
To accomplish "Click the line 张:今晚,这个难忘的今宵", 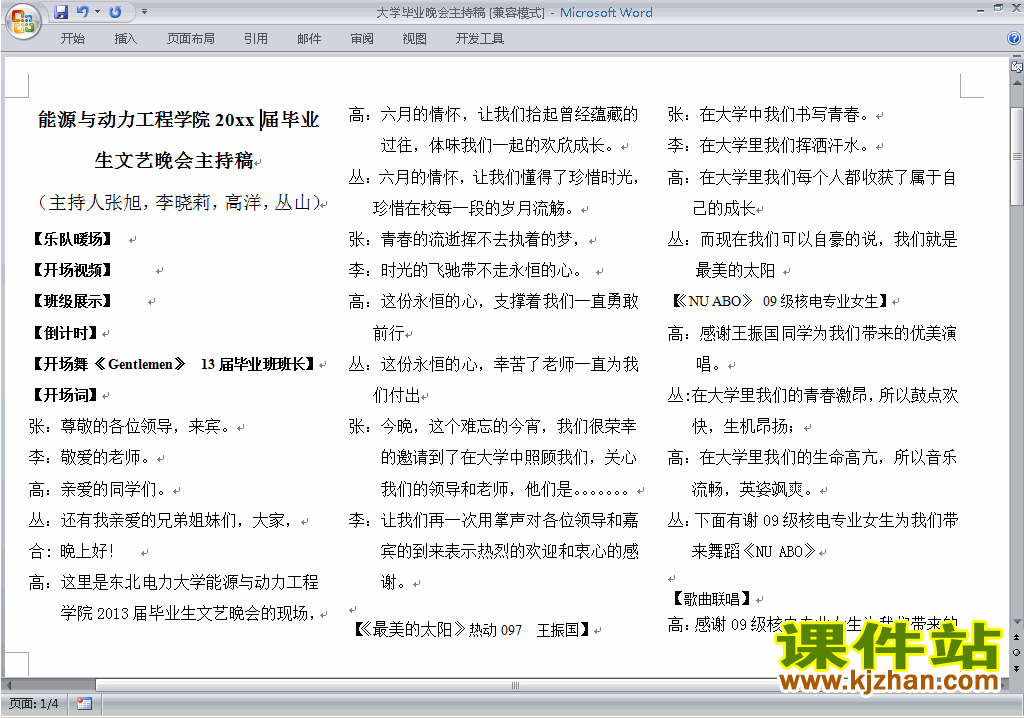I will 492,427.
